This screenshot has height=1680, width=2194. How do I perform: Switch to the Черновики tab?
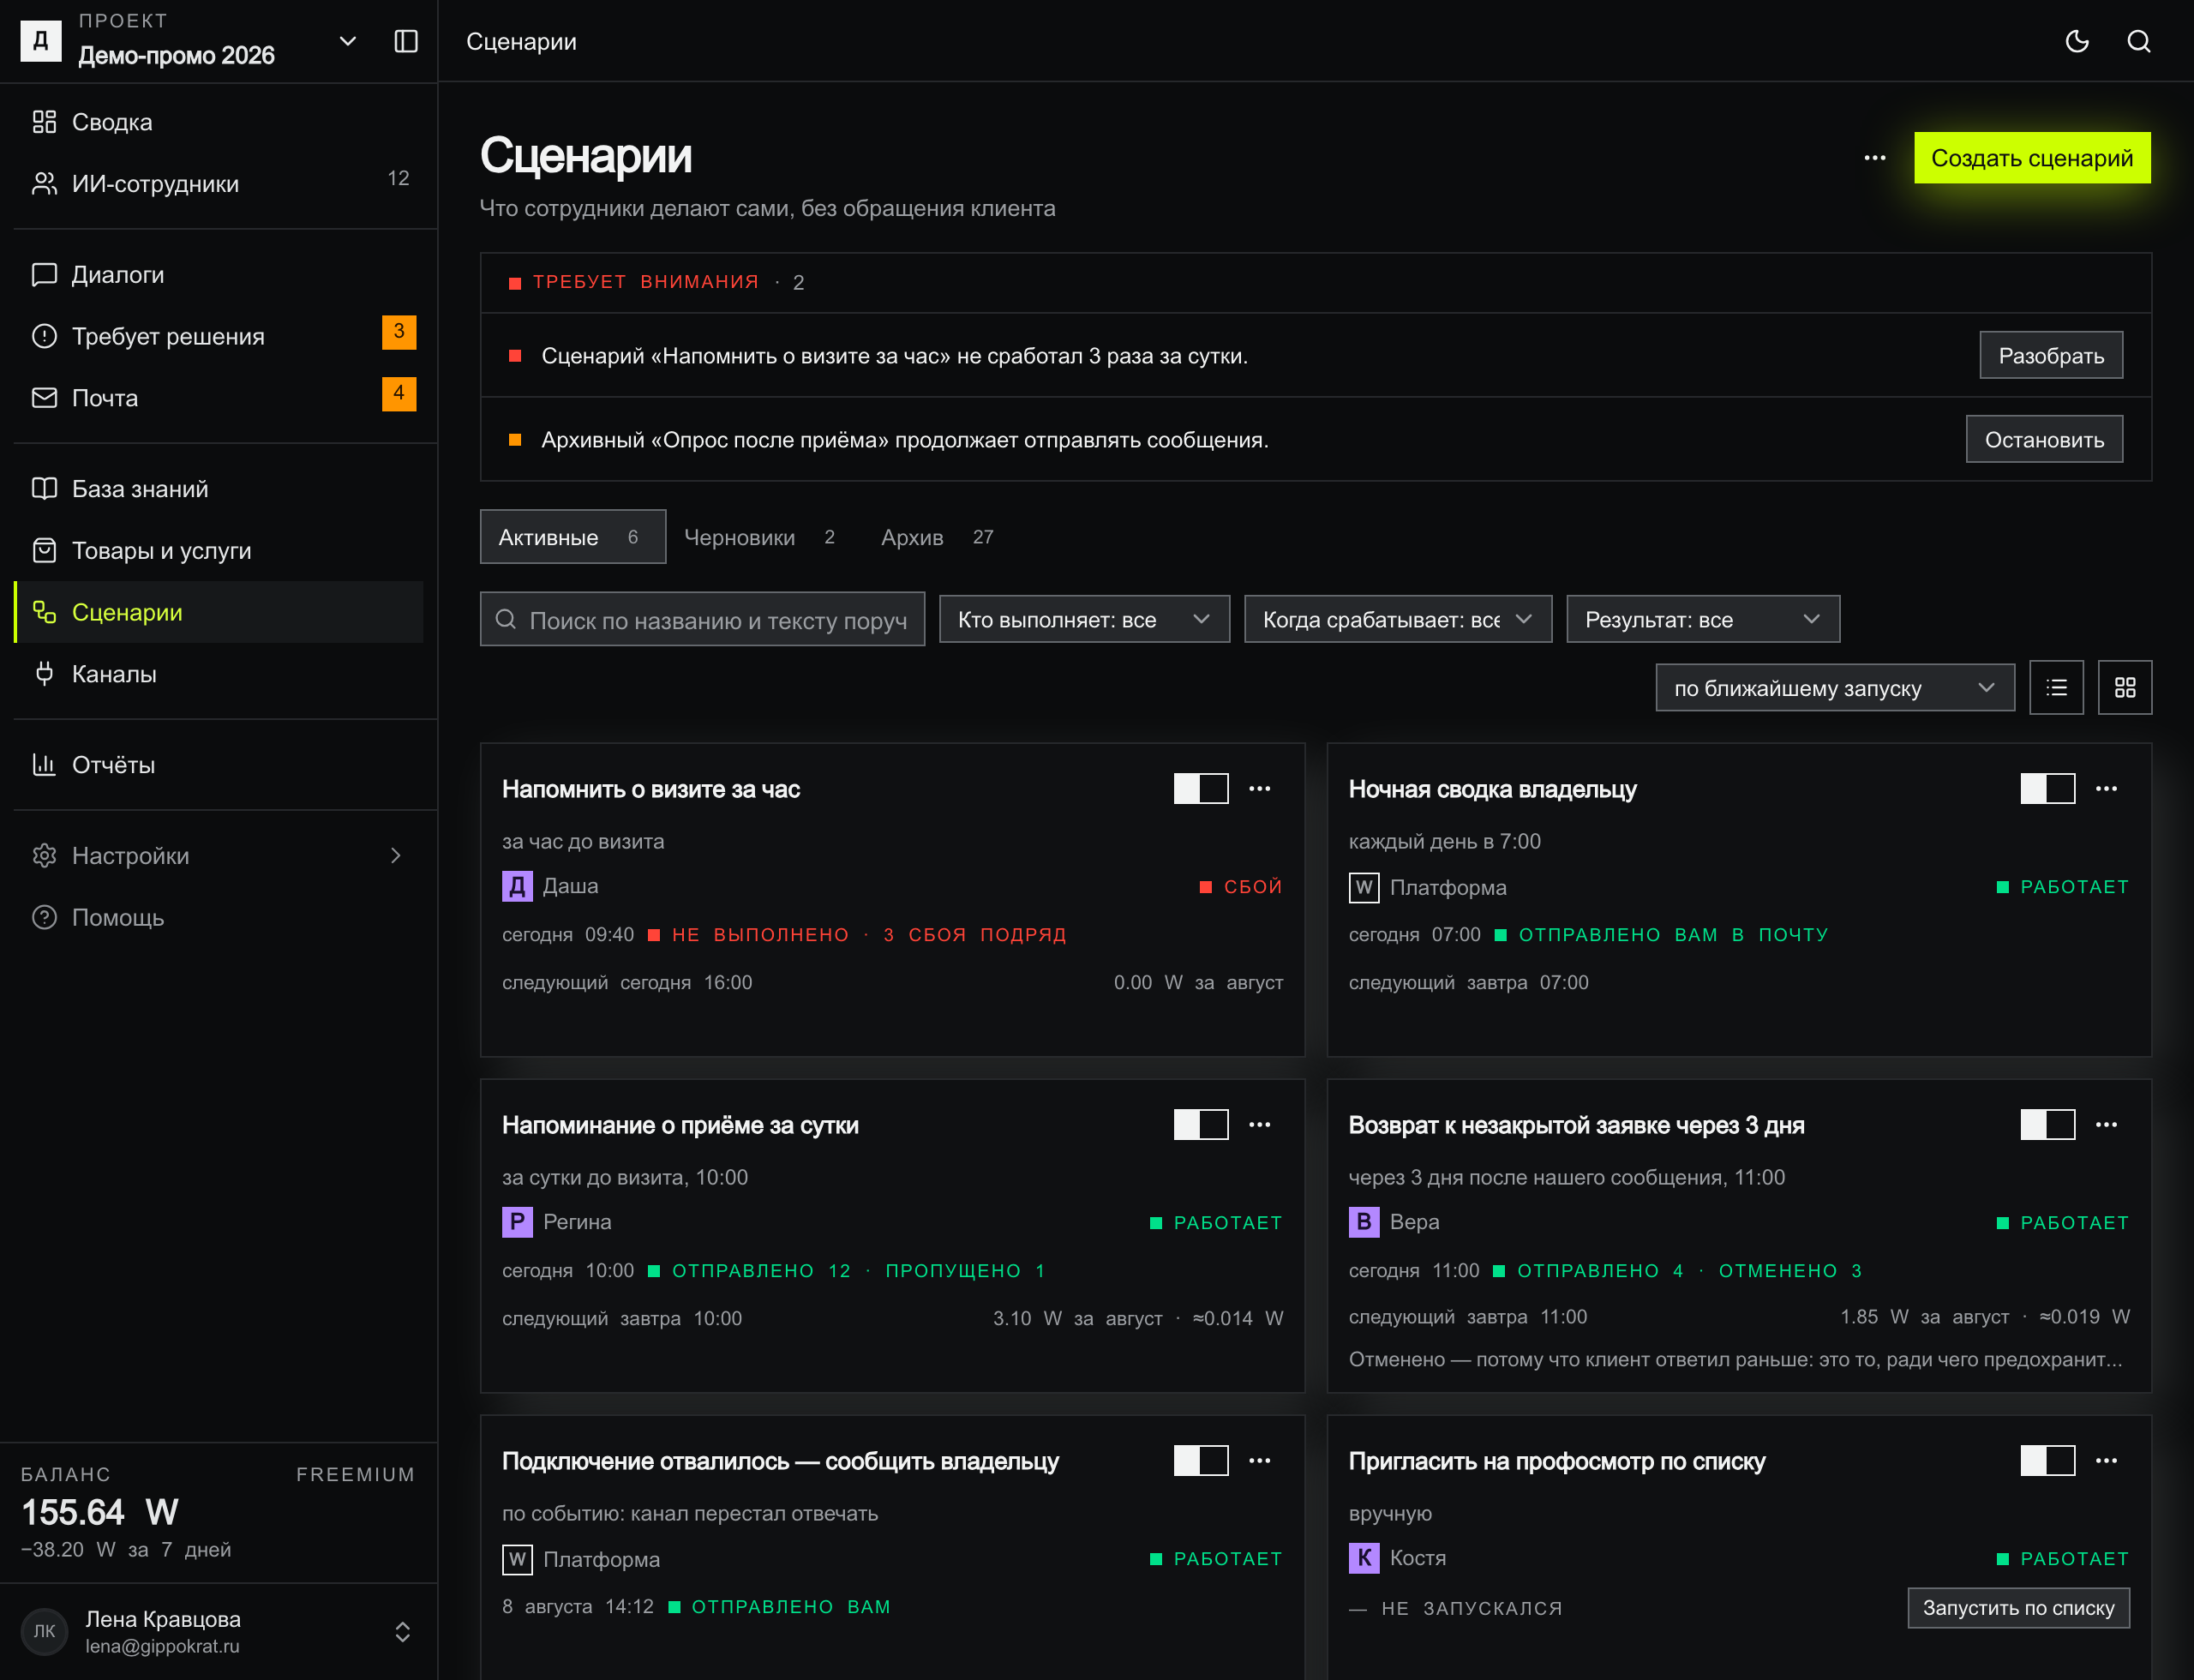click(x=760, y=538)
